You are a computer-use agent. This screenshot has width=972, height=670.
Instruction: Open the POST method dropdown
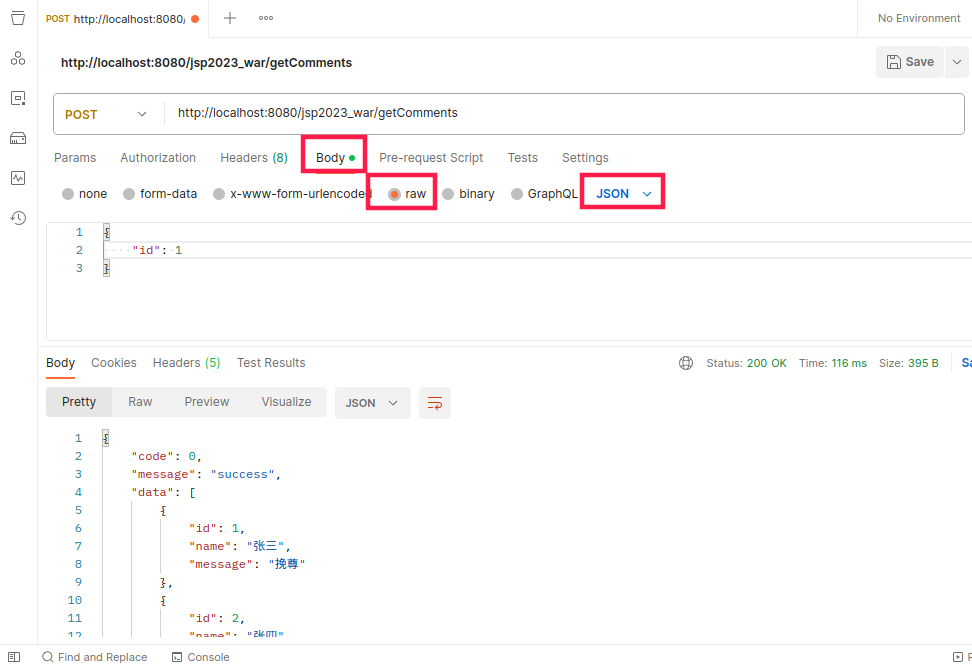106,114
